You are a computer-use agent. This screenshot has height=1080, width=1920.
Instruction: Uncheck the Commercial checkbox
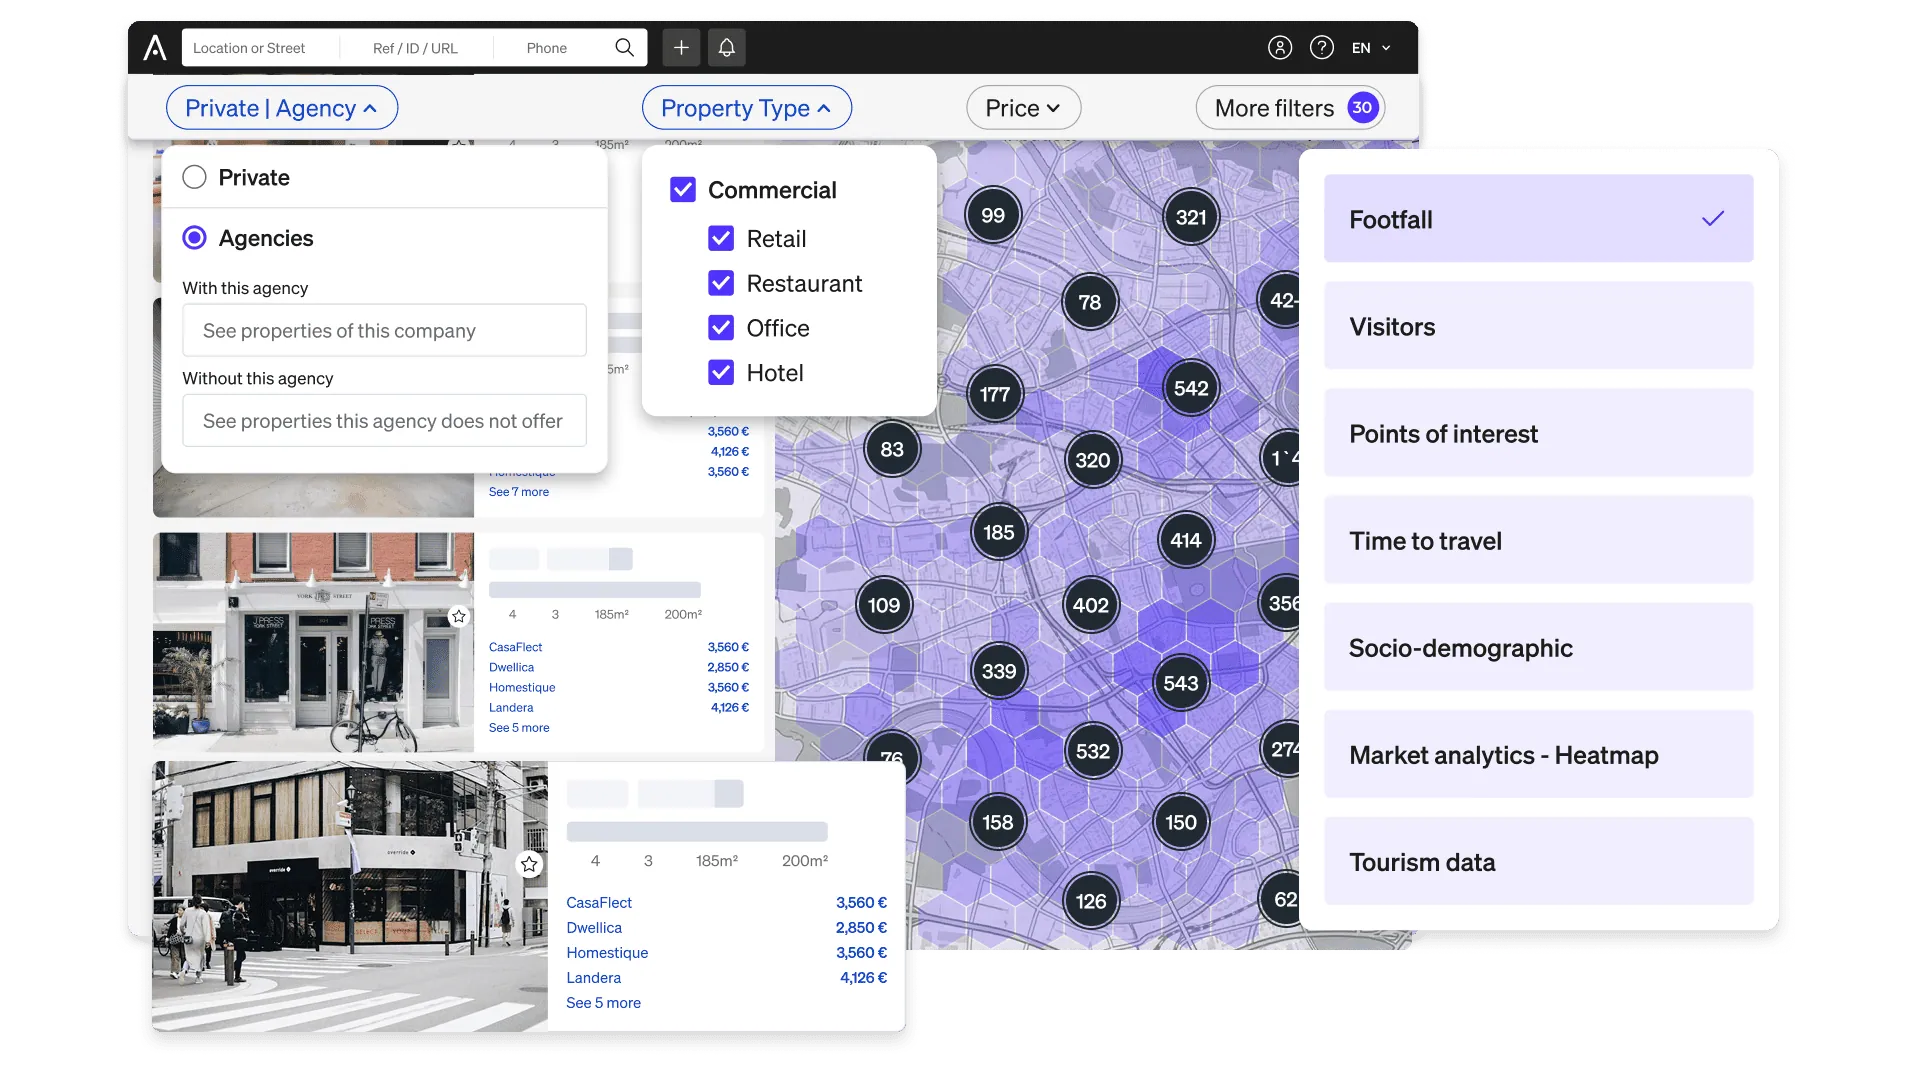coord(683,190)
